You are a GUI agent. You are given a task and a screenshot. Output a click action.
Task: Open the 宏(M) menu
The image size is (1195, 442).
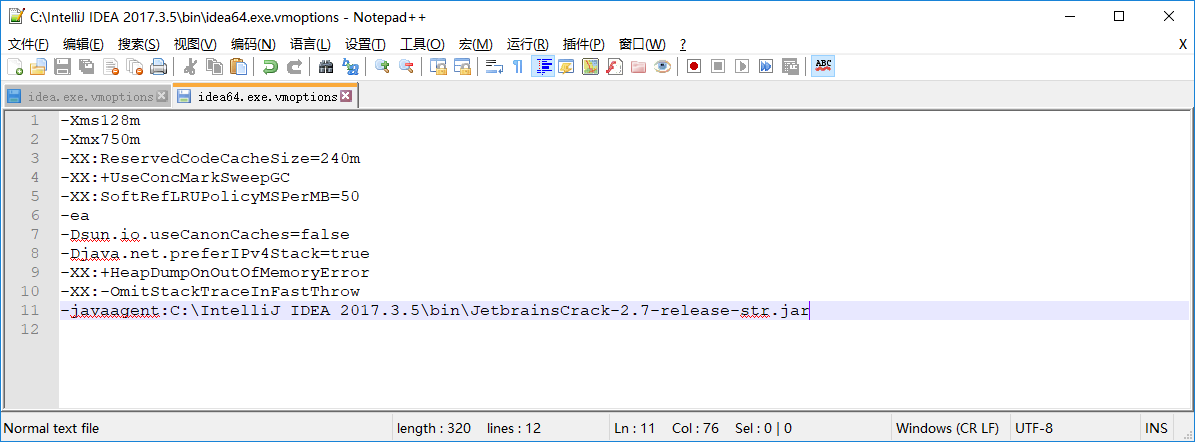(476, 44)
